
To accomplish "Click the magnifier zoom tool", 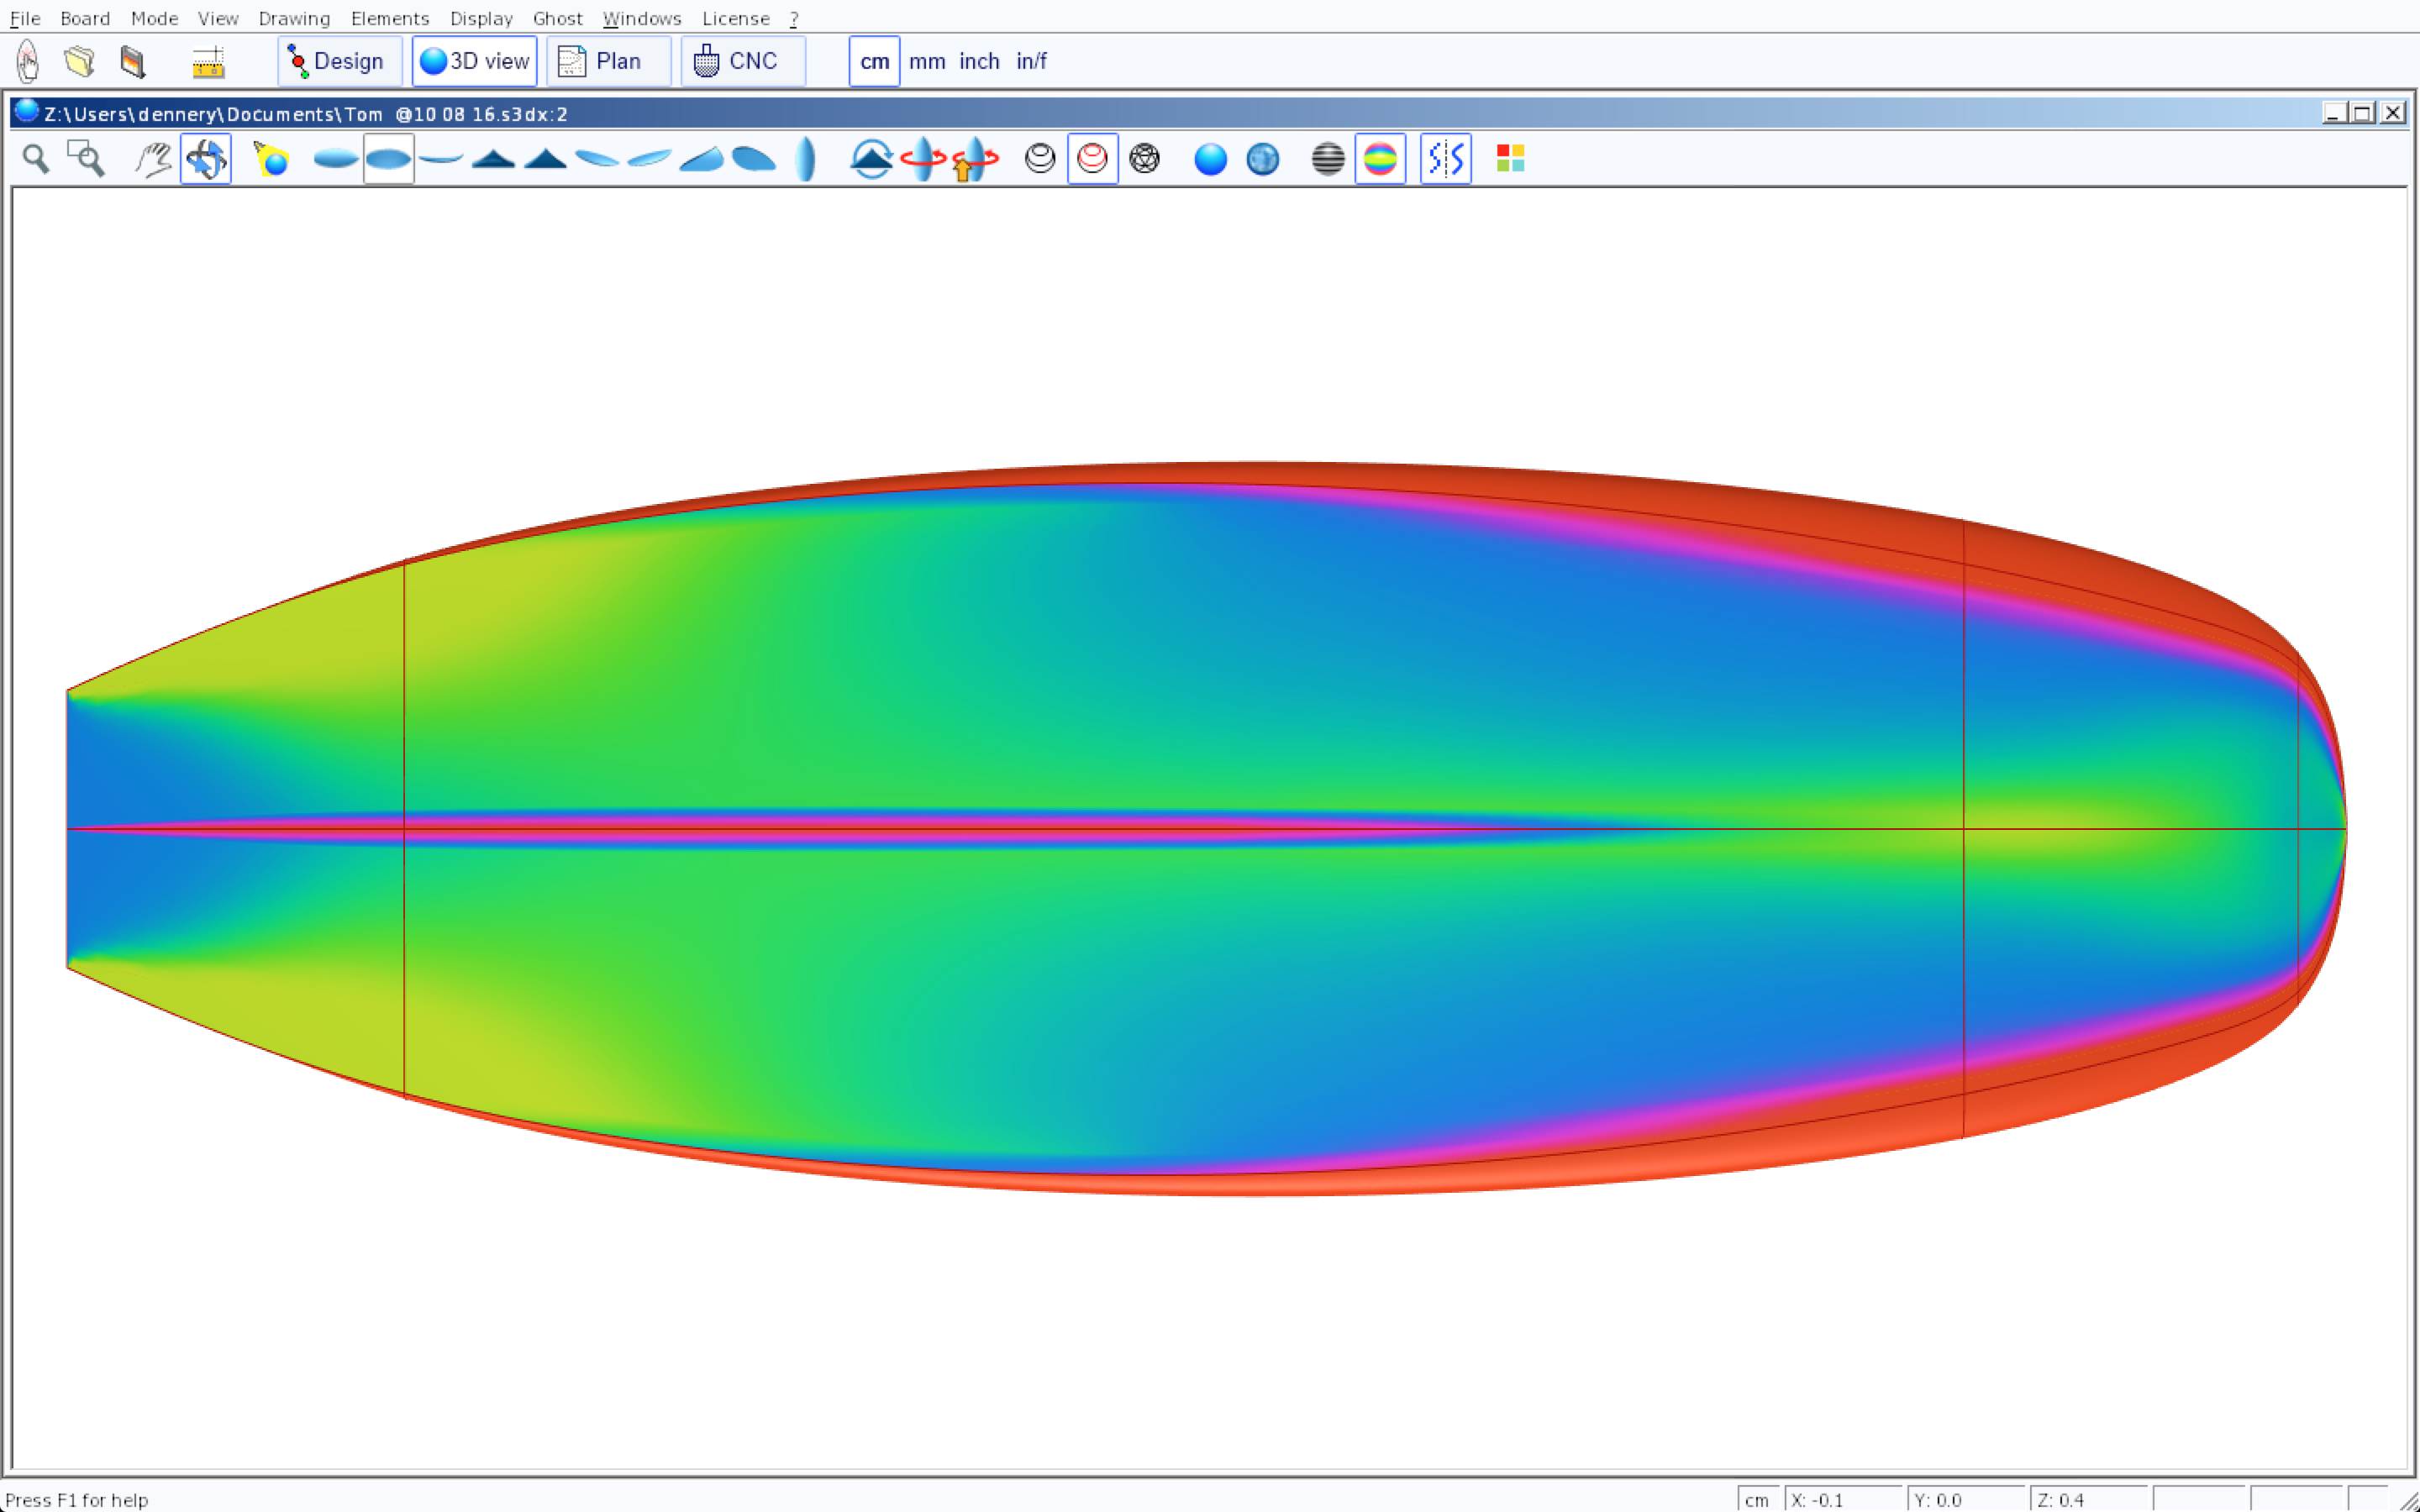I will (x=36, y=159).
